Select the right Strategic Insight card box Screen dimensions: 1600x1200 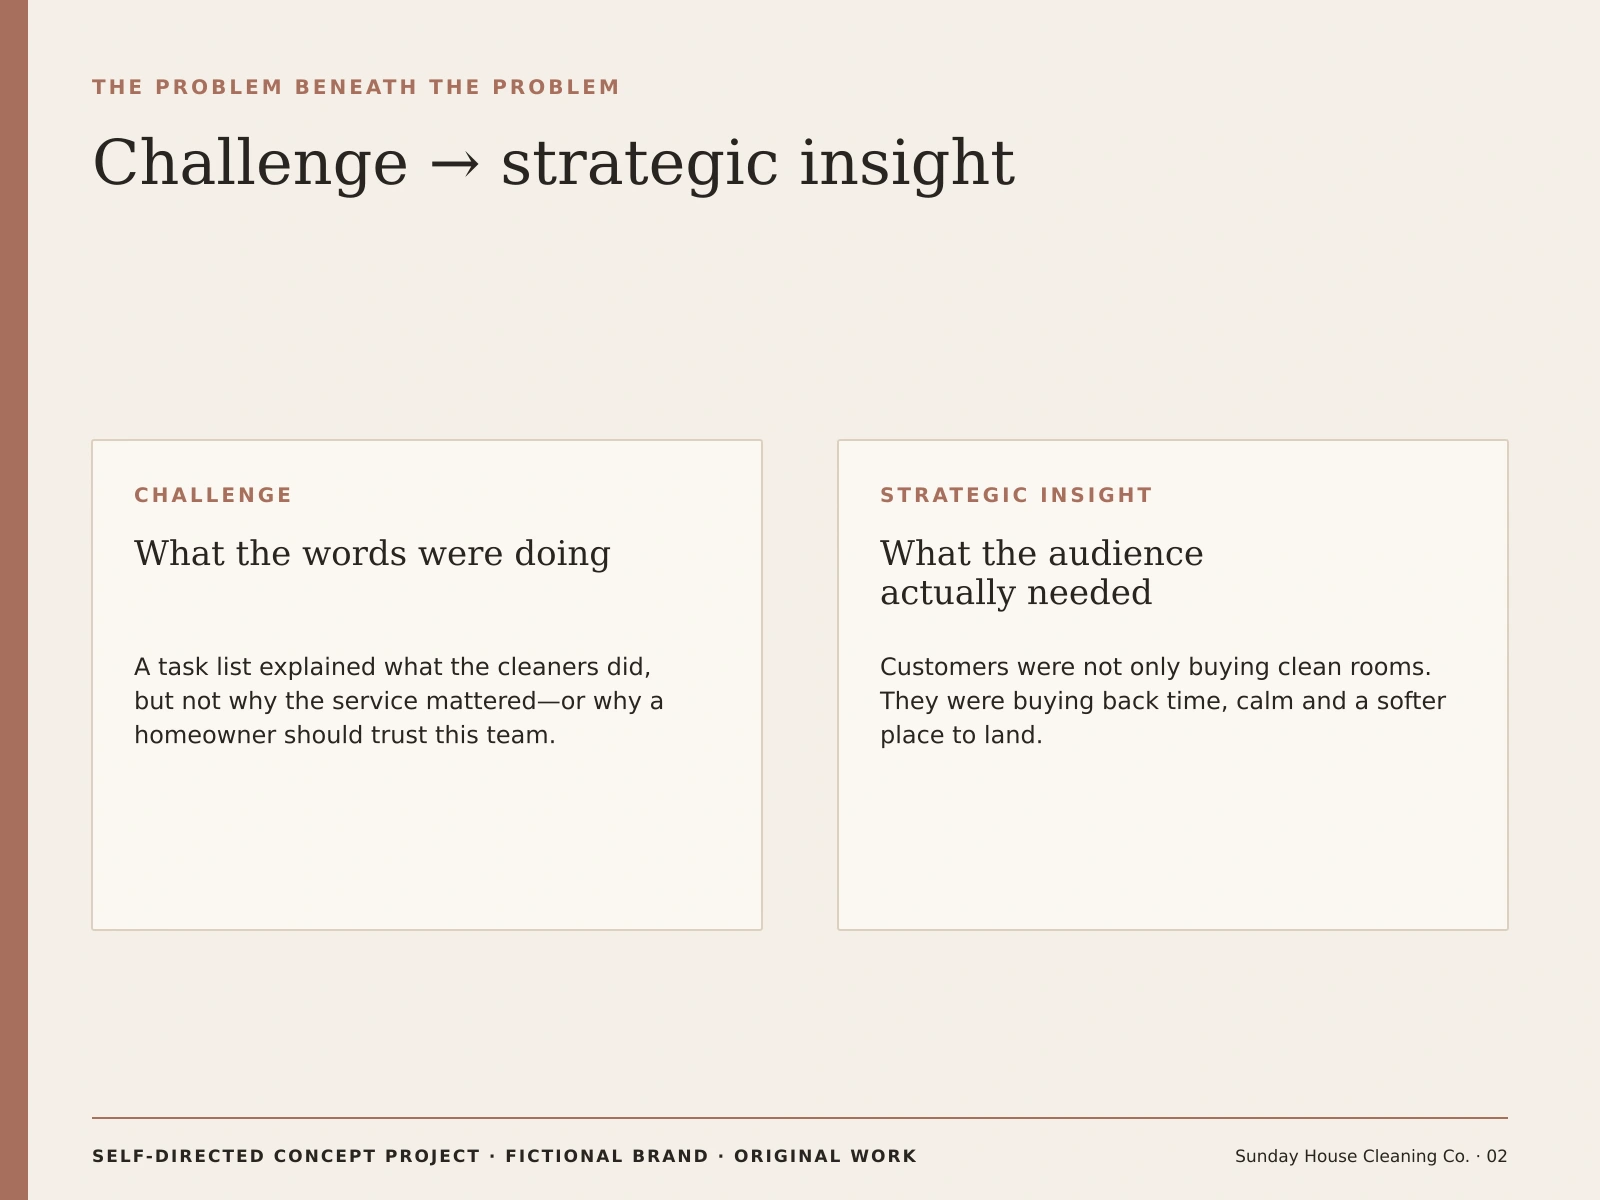point(1173,685)
